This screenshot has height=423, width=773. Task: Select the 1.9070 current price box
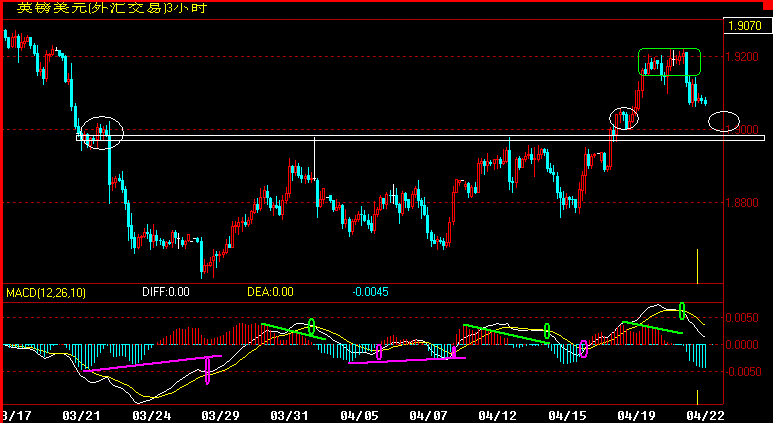747,26
